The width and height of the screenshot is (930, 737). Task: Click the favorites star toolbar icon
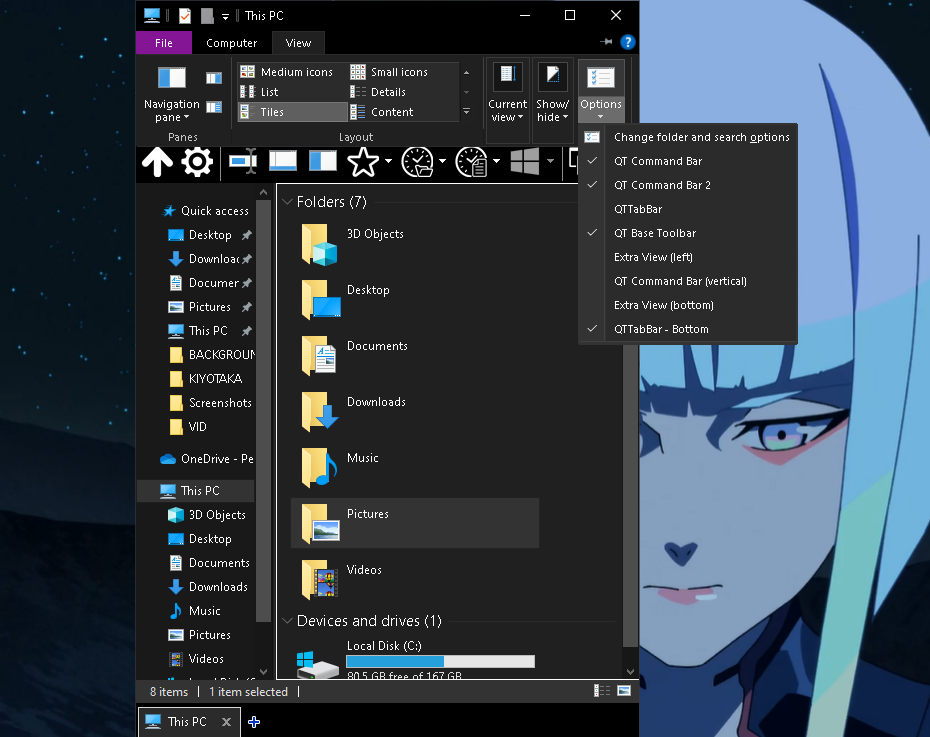click(362, 162)
